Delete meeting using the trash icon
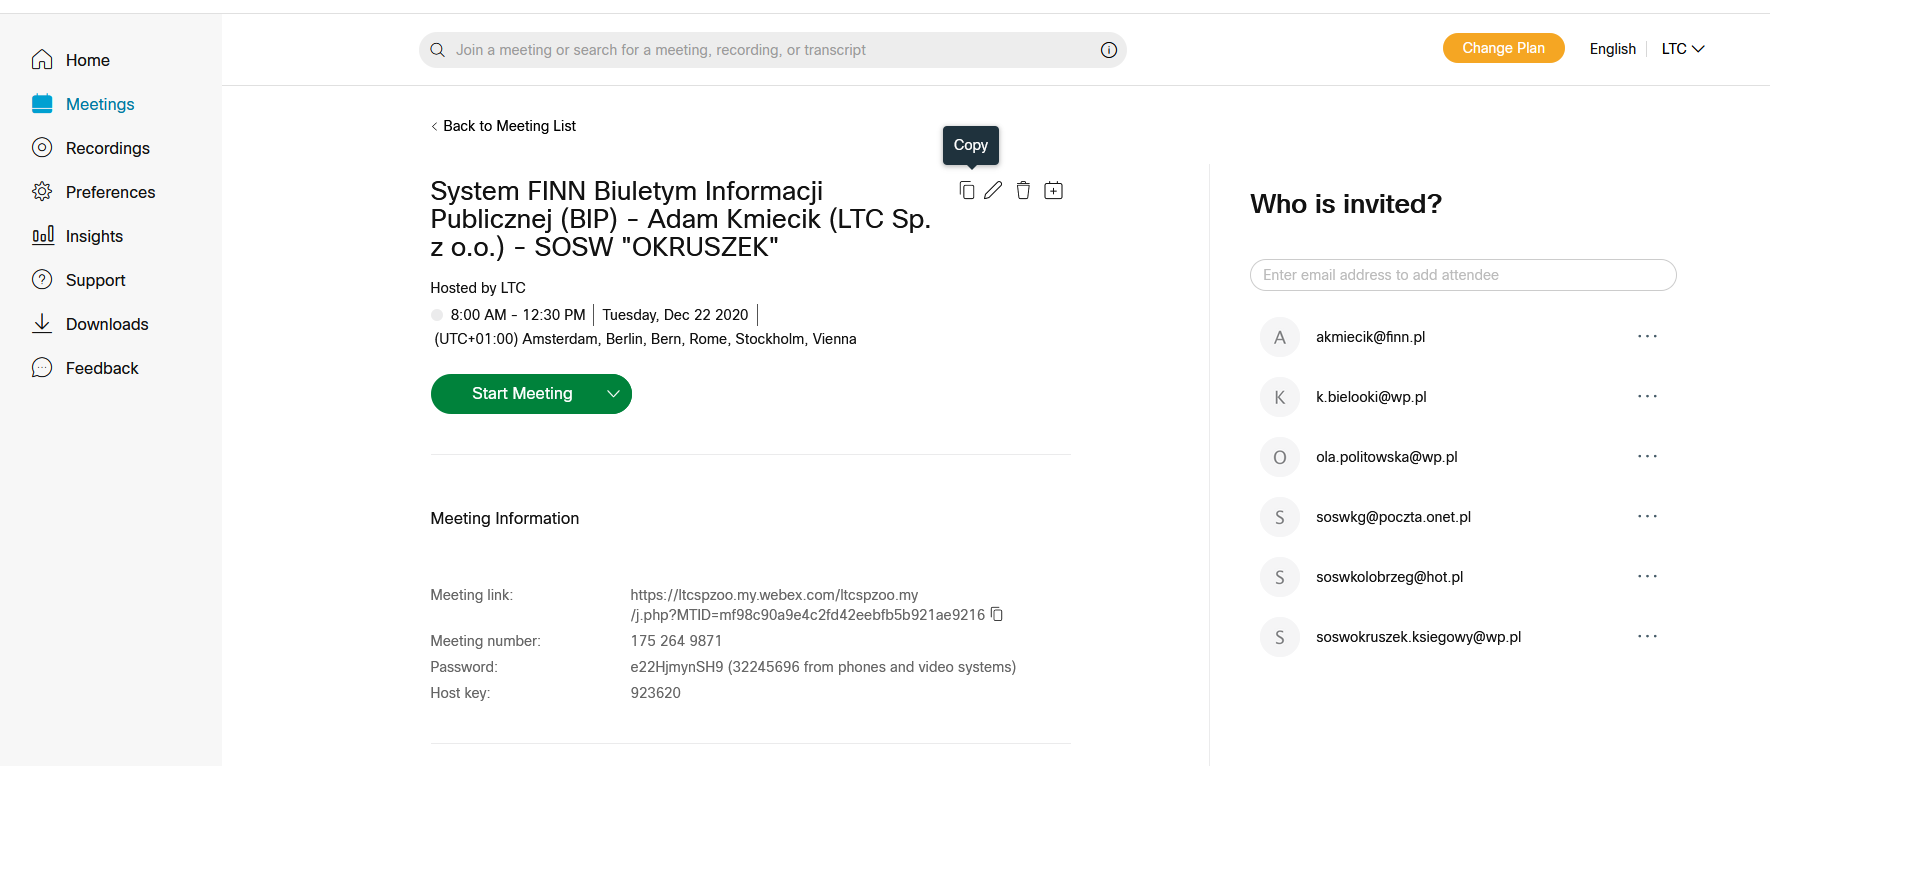This screenshot has width=1914, height=871. [1023, 191]
